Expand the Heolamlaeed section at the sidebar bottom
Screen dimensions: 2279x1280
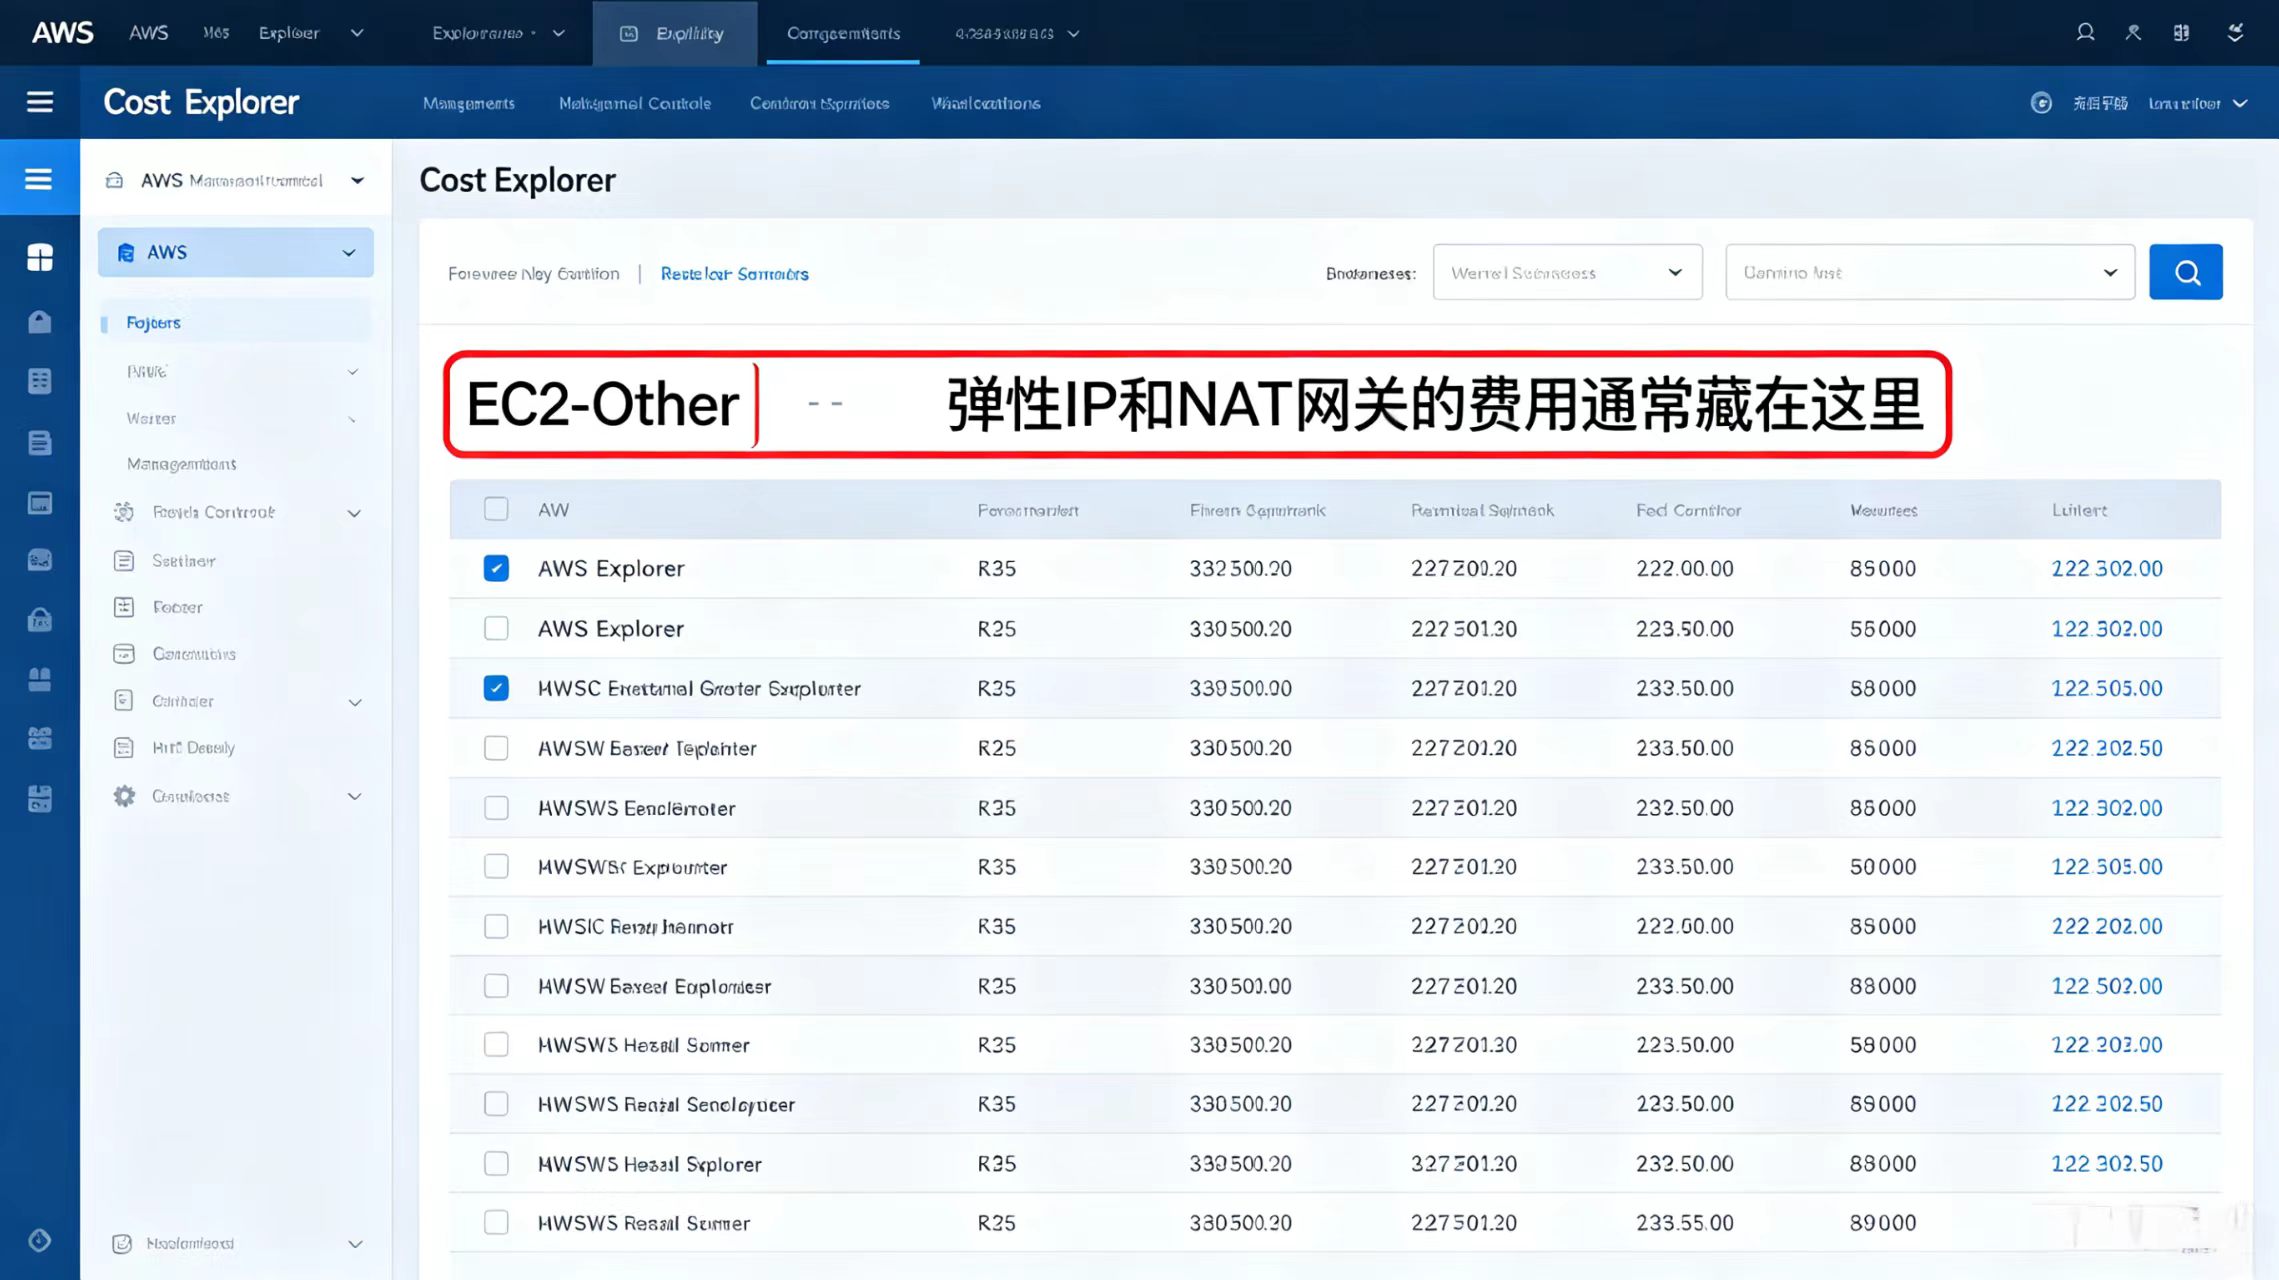354,1245
